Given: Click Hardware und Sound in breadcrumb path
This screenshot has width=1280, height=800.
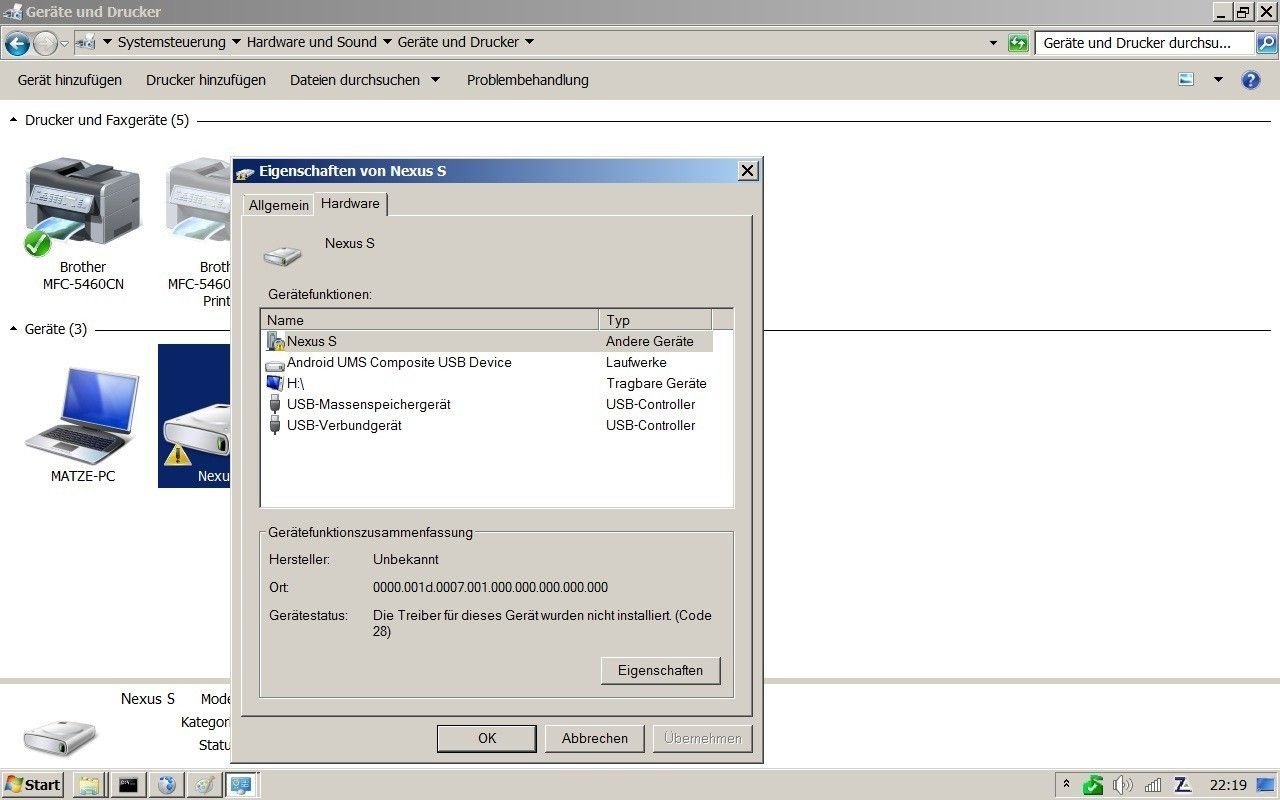Looking at the screenshot, I should tap(312, 42).
